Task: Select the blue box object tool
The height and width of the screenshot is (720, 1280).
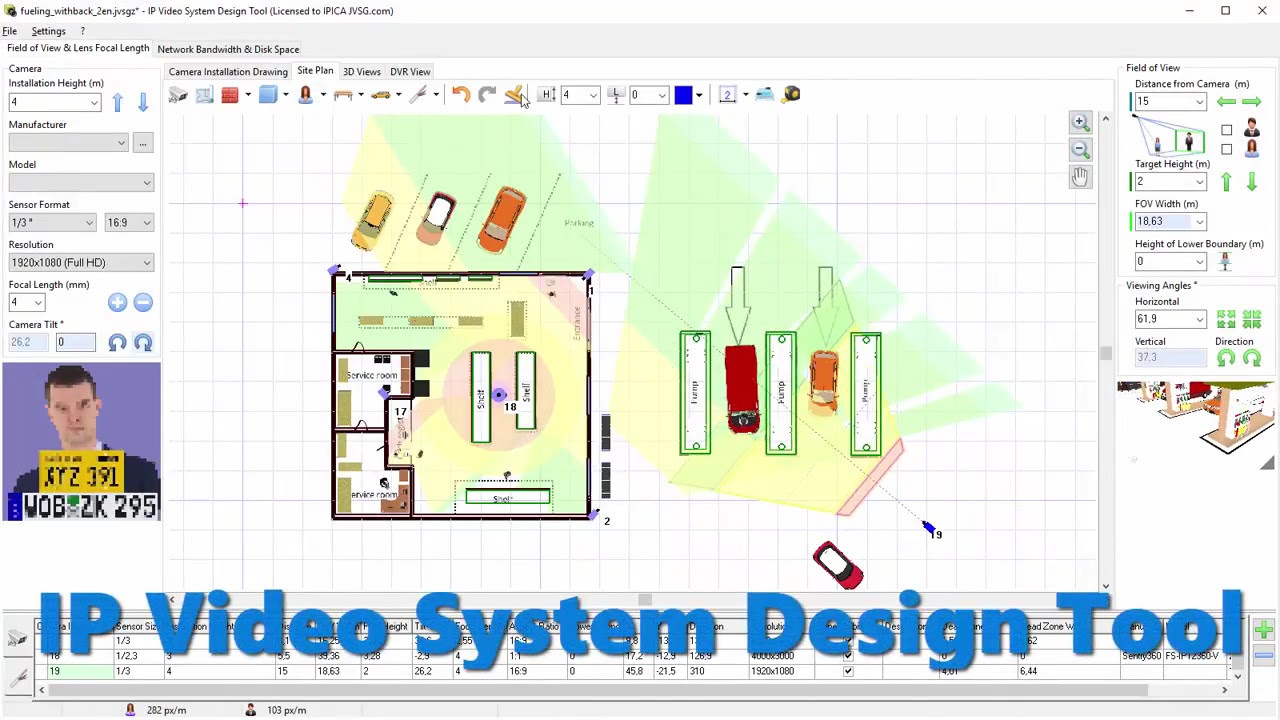Action: pos(268,95)
